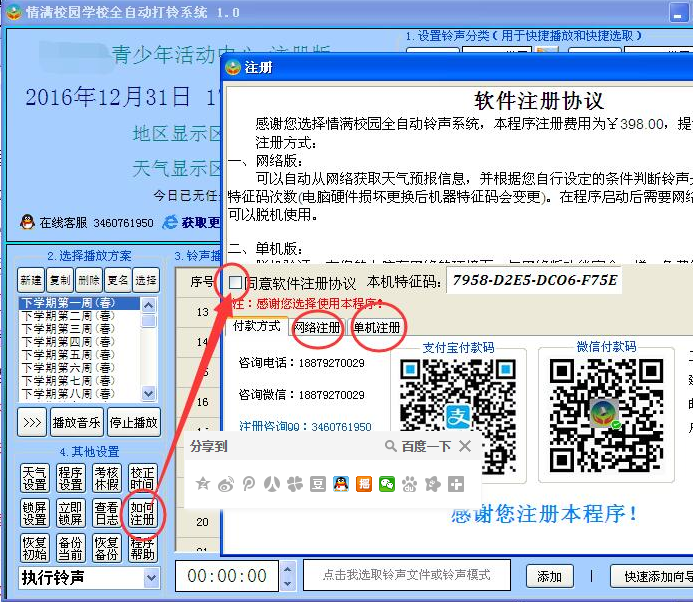Click 备份当前 button
The height and width of the screenshot is (602, 698).
coord(70,548)
